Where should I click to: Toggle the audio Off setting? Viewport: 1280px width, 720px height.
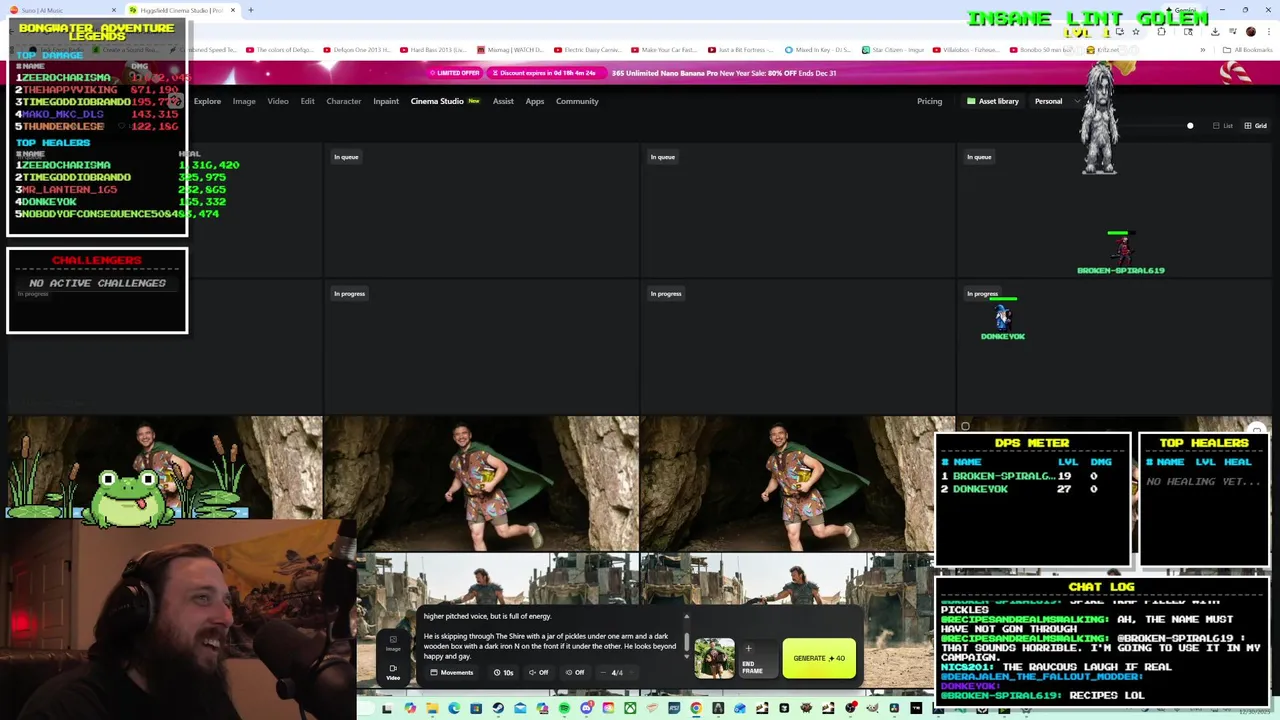(539, 672)
